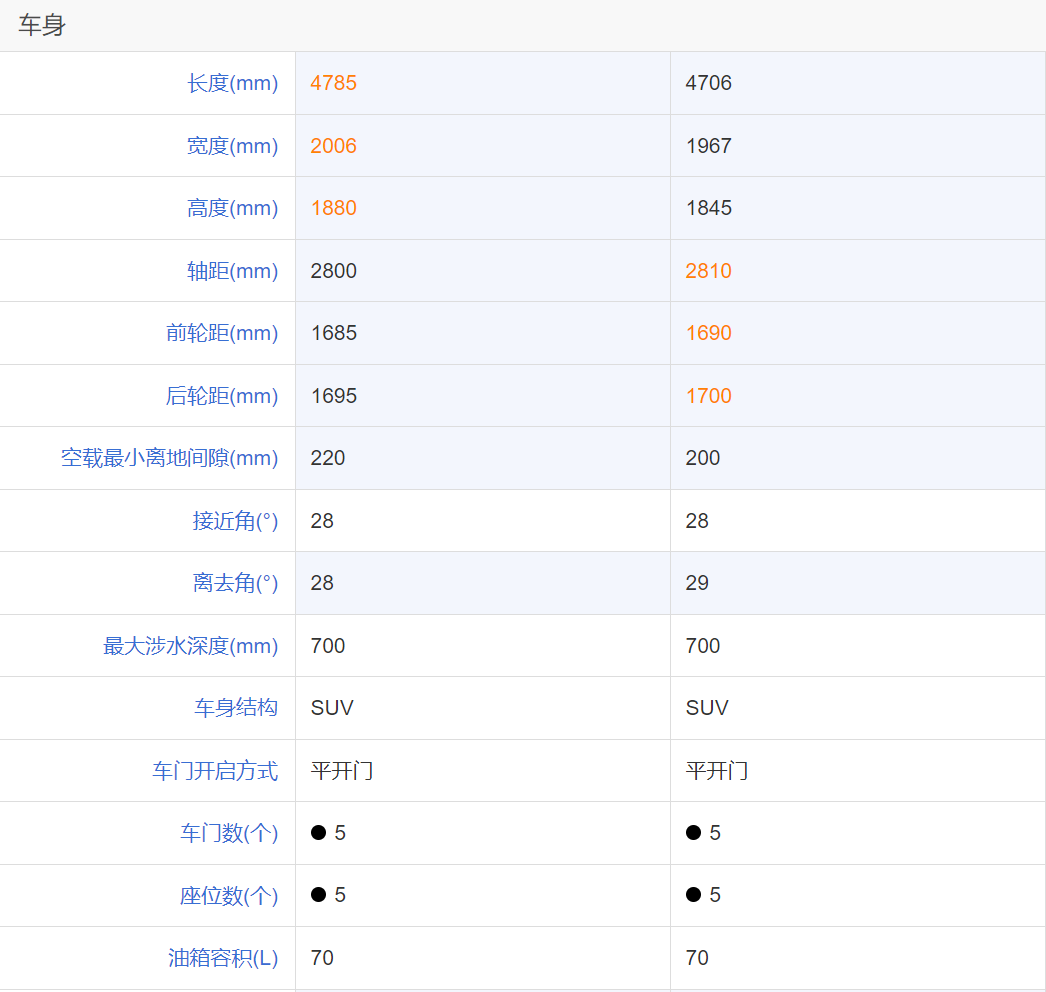Click the 油箱容积(L) label

(223, 958)
